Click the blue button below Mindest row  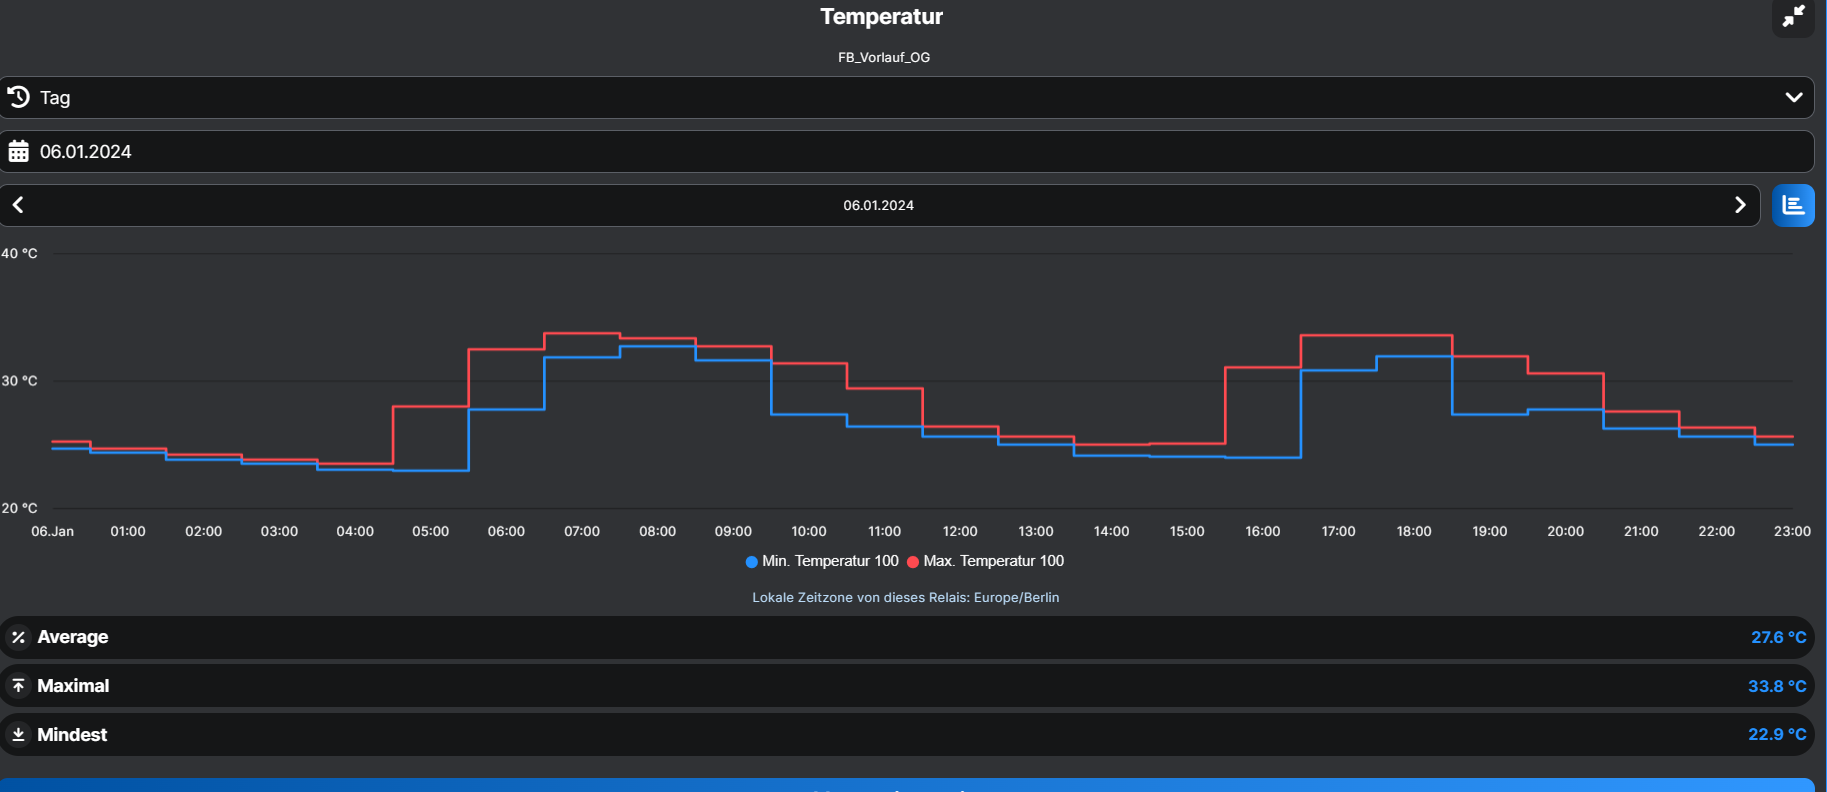pyautogui.click(x=907, y=785)
